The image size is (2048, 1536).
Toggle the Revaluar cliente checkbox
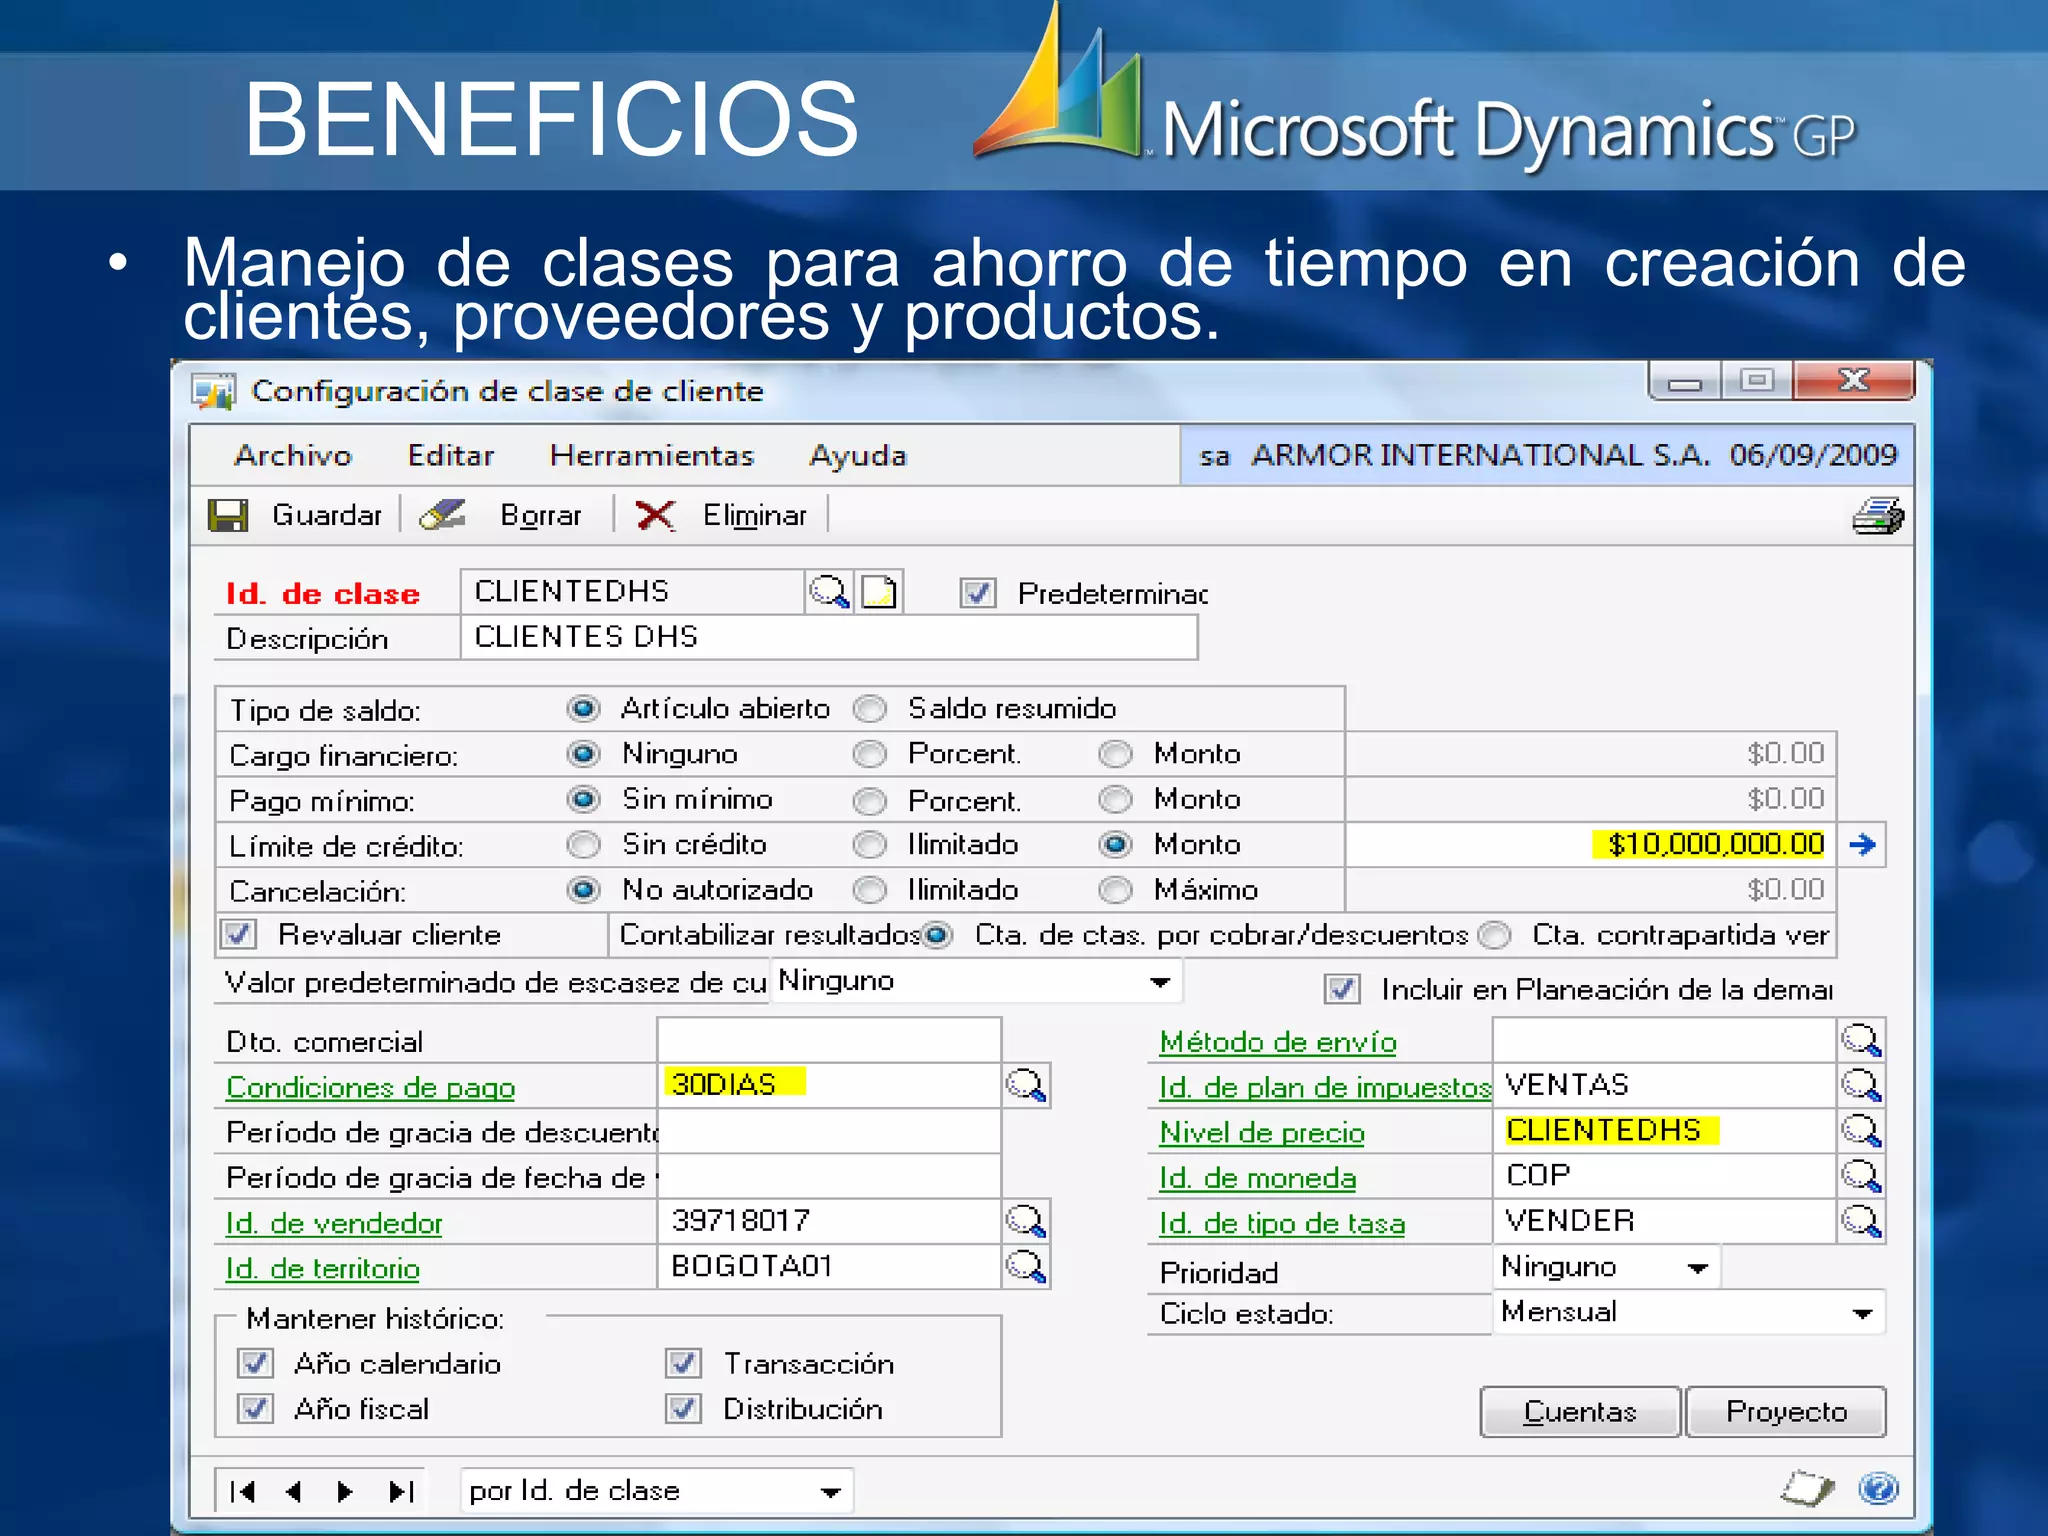click(x=238, y=935)
